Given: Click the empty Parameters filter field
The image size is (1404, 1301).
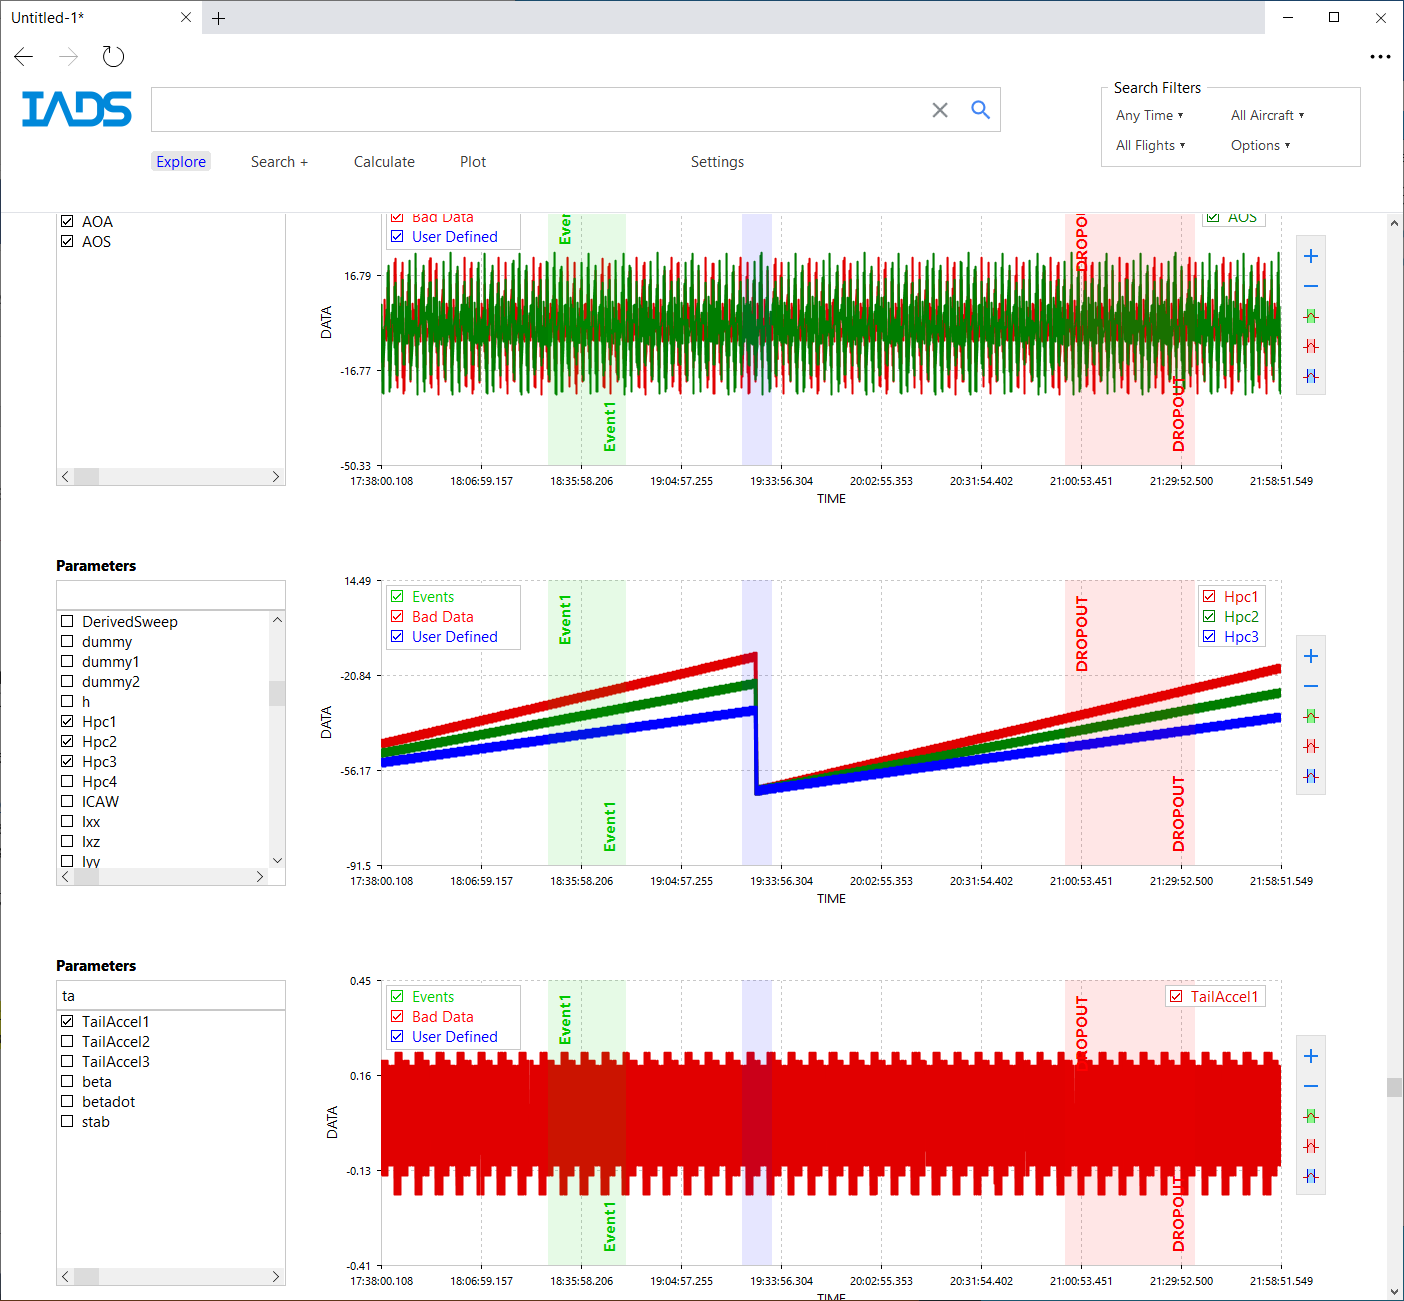Looking at the screenshot, I should coord(171,595).
